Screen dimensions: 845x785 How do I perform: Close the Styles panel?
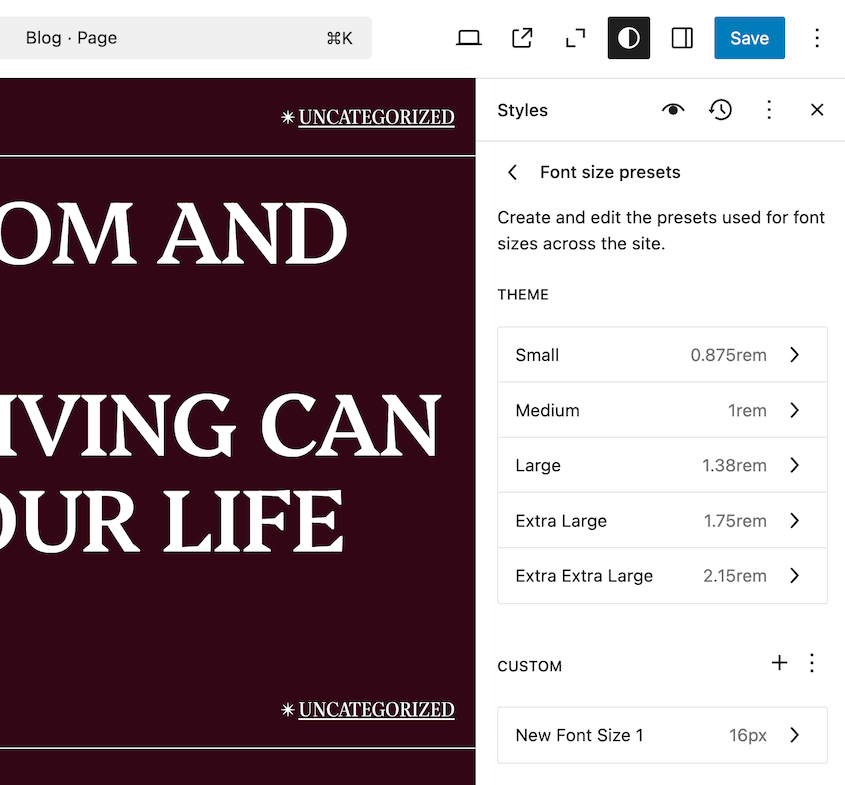pos(817,110)
